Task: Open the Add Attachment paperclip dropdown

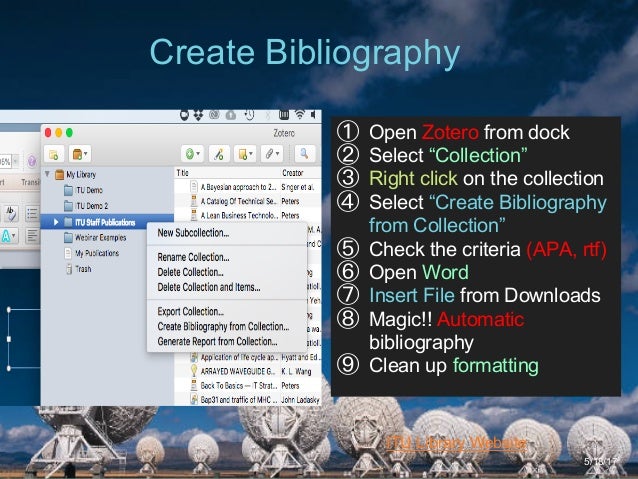Action: (x=271, y=154)
